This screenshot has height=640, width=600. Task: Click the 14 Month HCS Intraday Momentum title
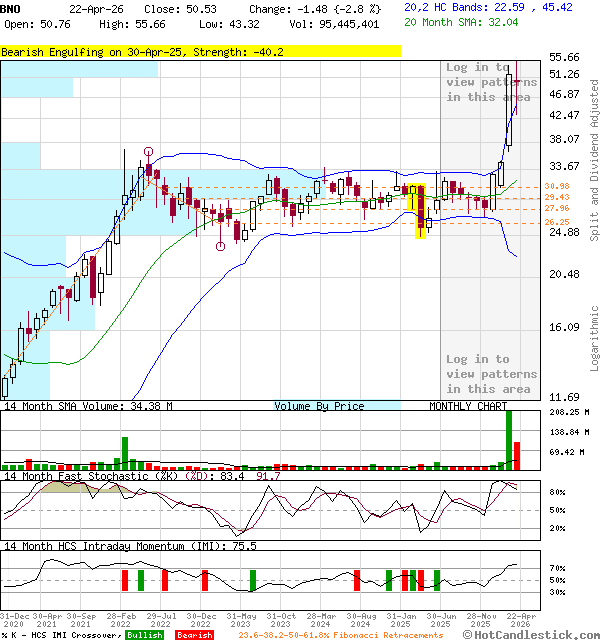[x=128, y=546]
